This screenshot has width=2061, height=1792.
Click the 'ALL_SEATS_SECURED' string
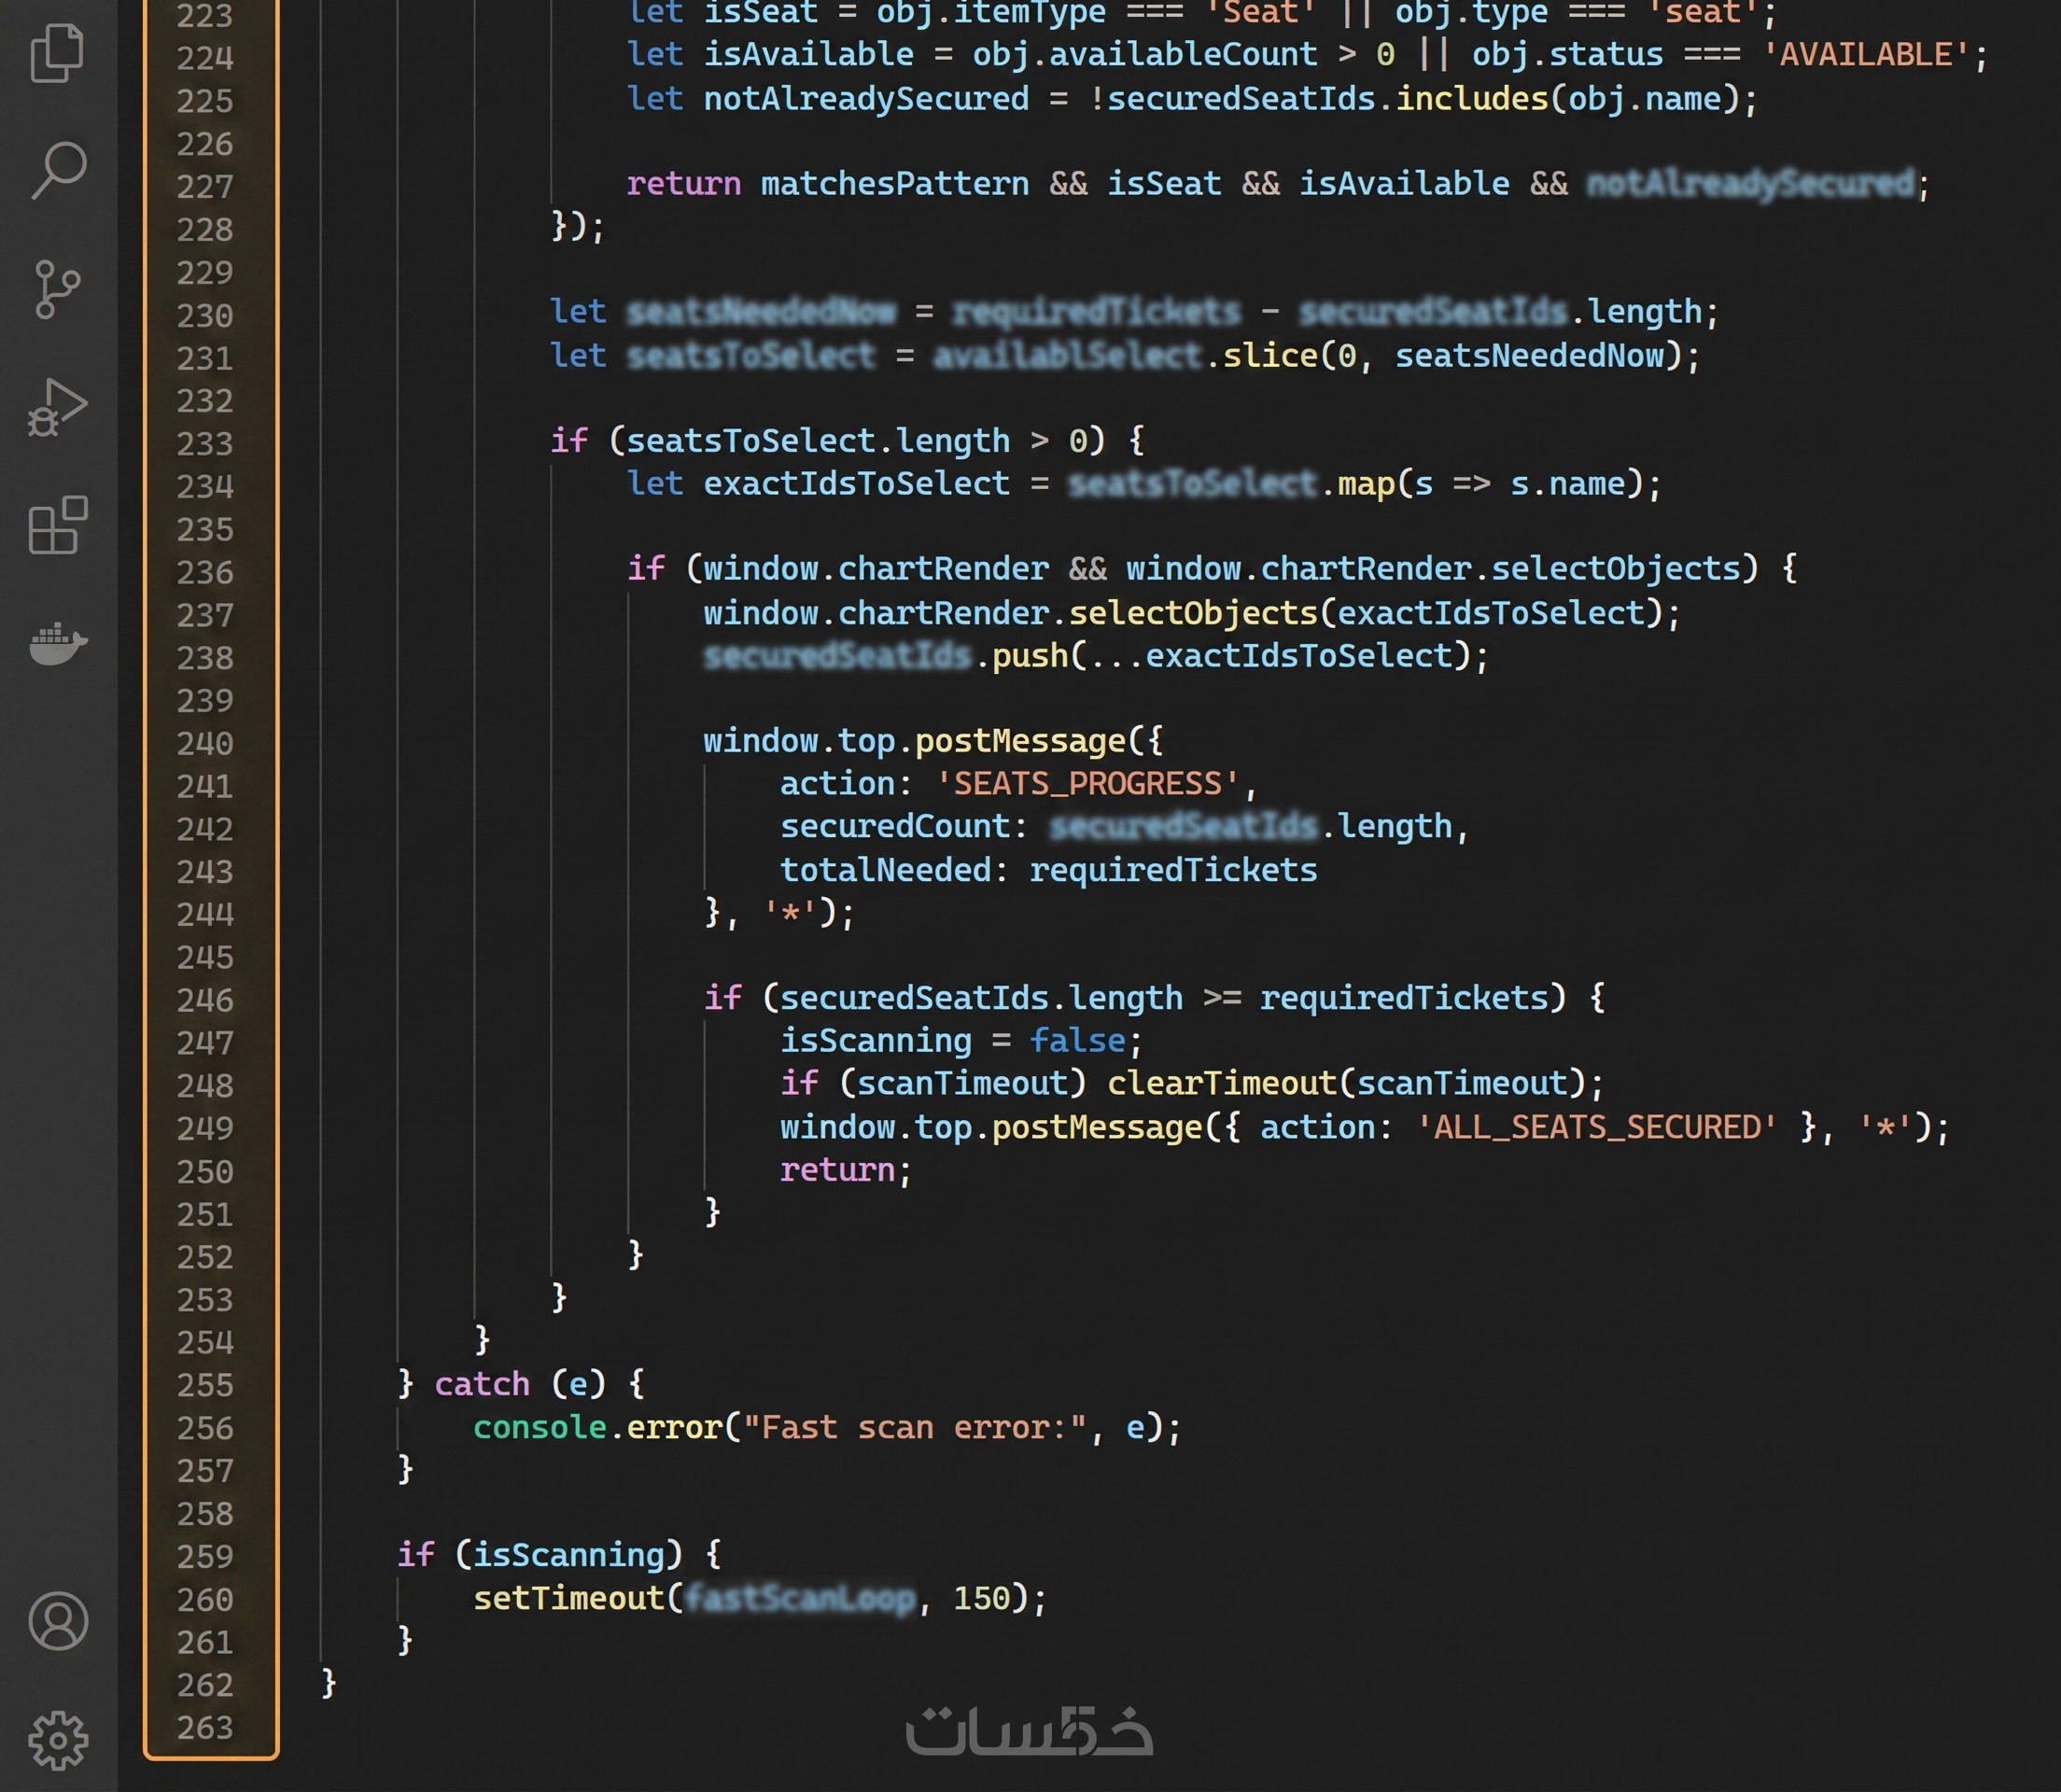(x=1596, y=1128)
